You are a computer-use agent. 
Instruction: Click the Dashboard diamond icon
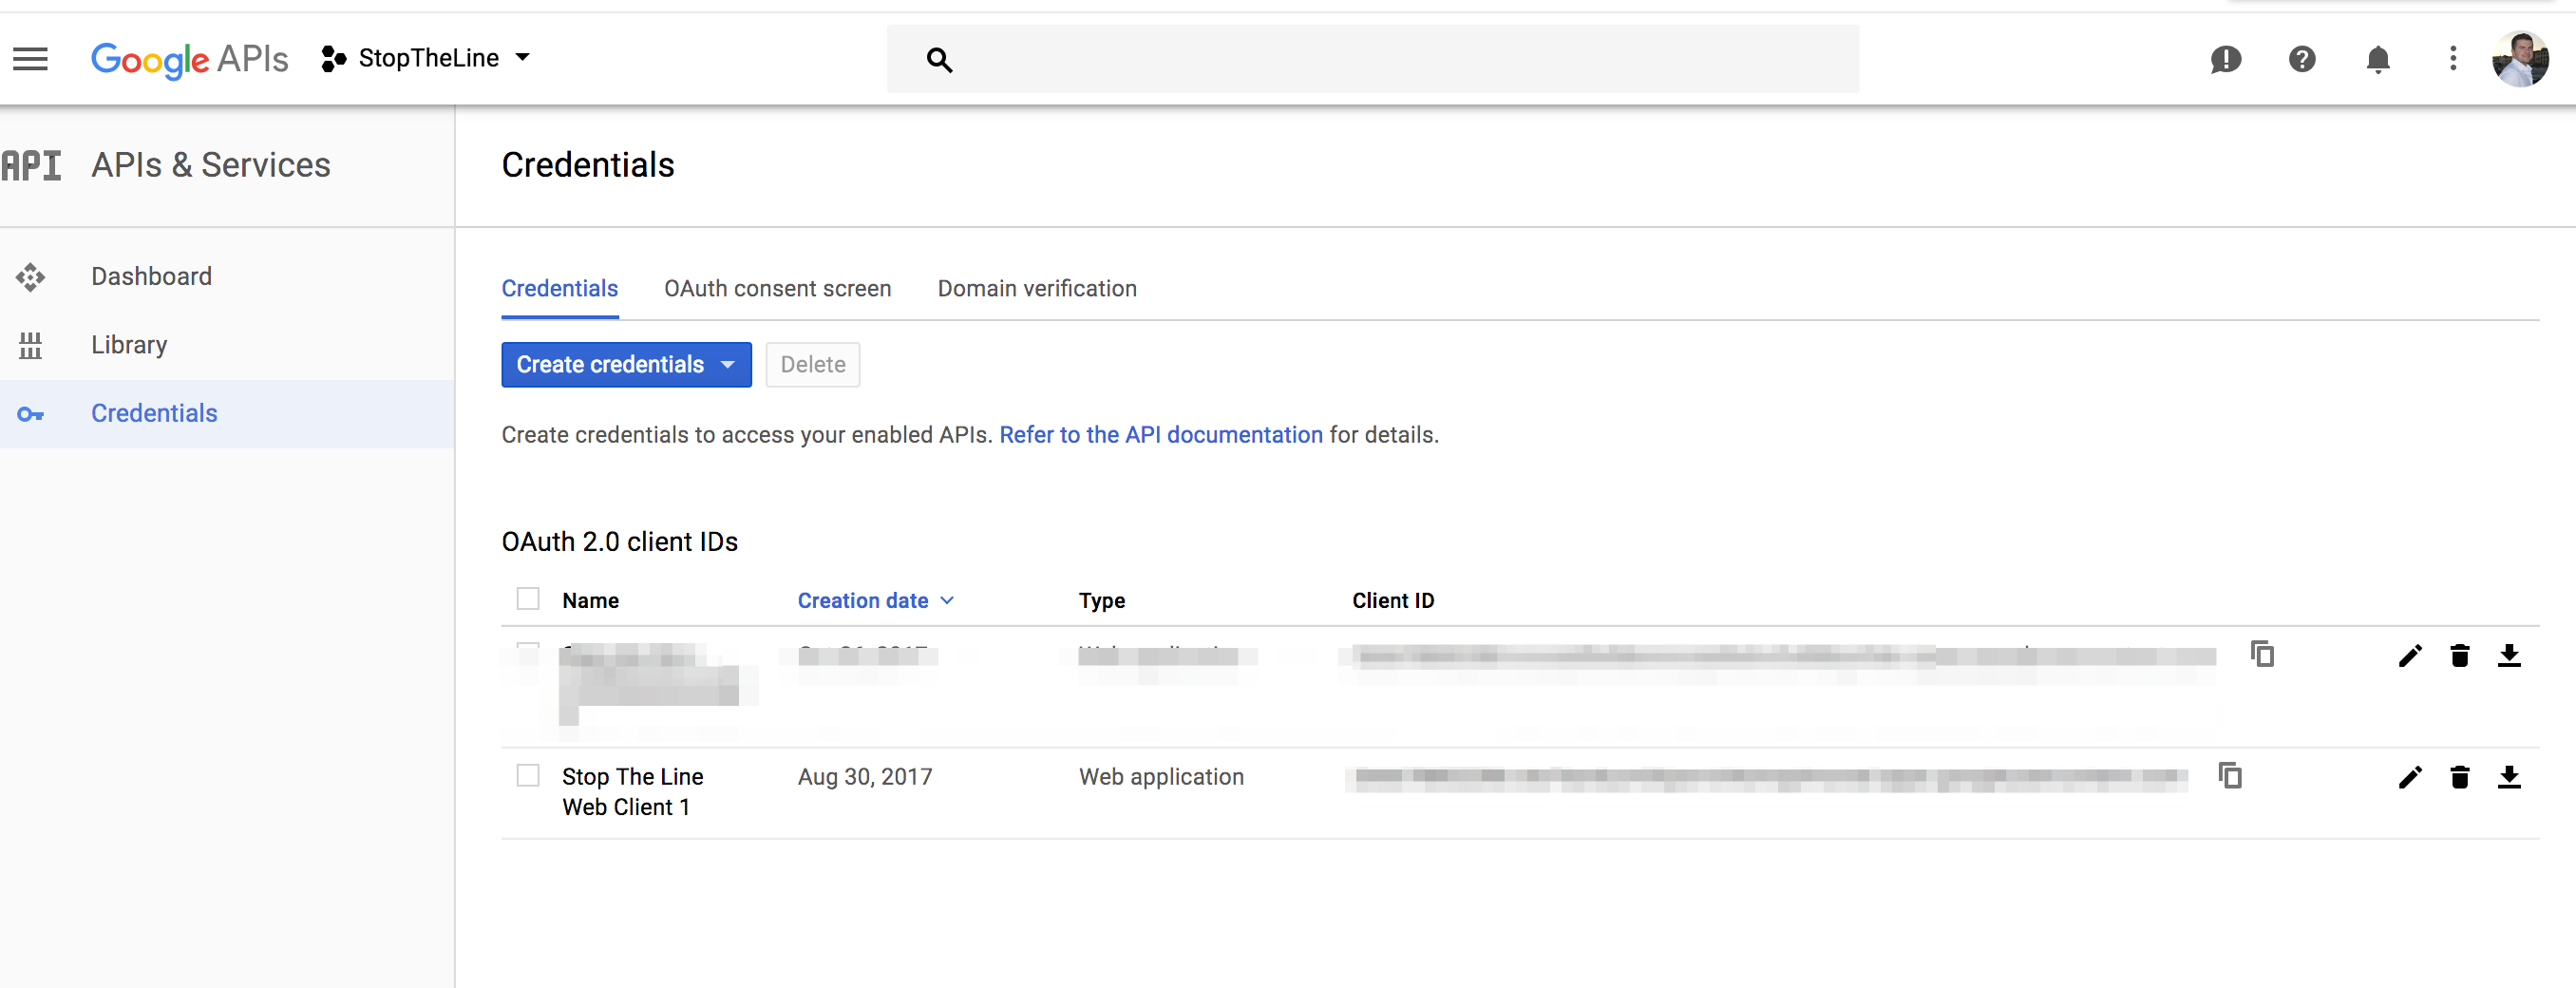(x=30, y=277)
